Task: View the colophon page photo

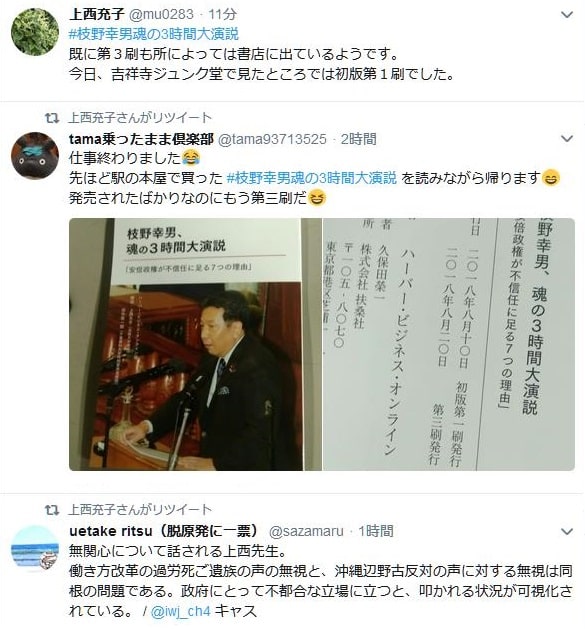Action: (x=449, y=344)
